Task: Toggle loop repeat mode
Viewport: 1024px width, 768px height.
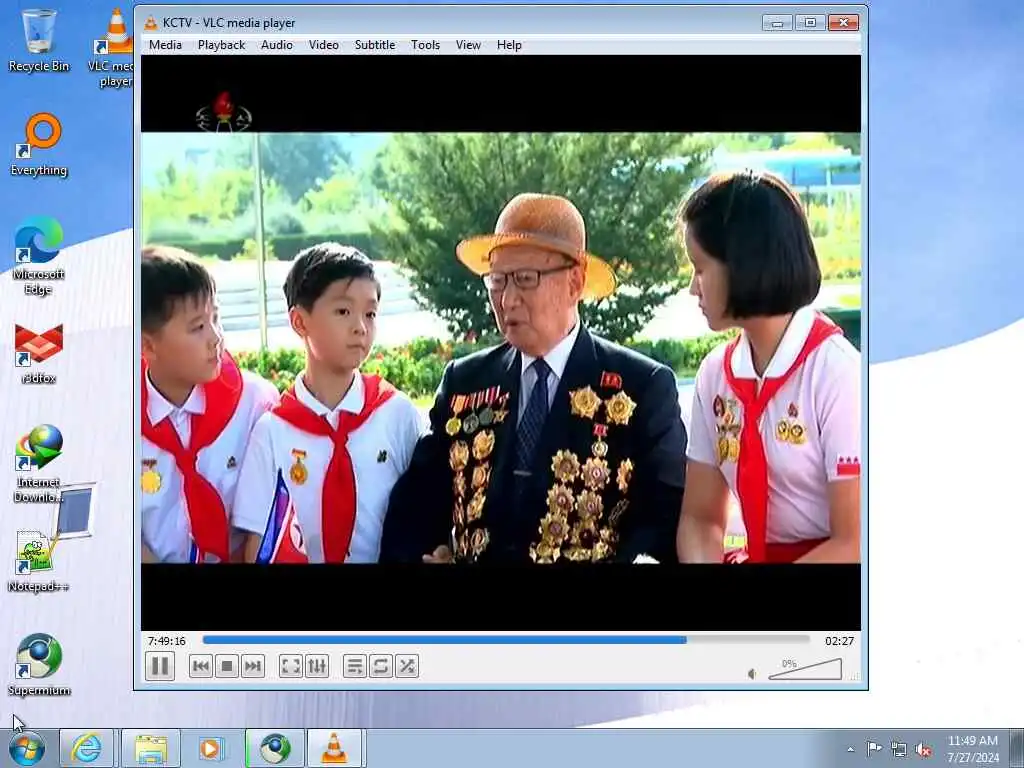Action: pyautogui.click(x=381, y=666)
